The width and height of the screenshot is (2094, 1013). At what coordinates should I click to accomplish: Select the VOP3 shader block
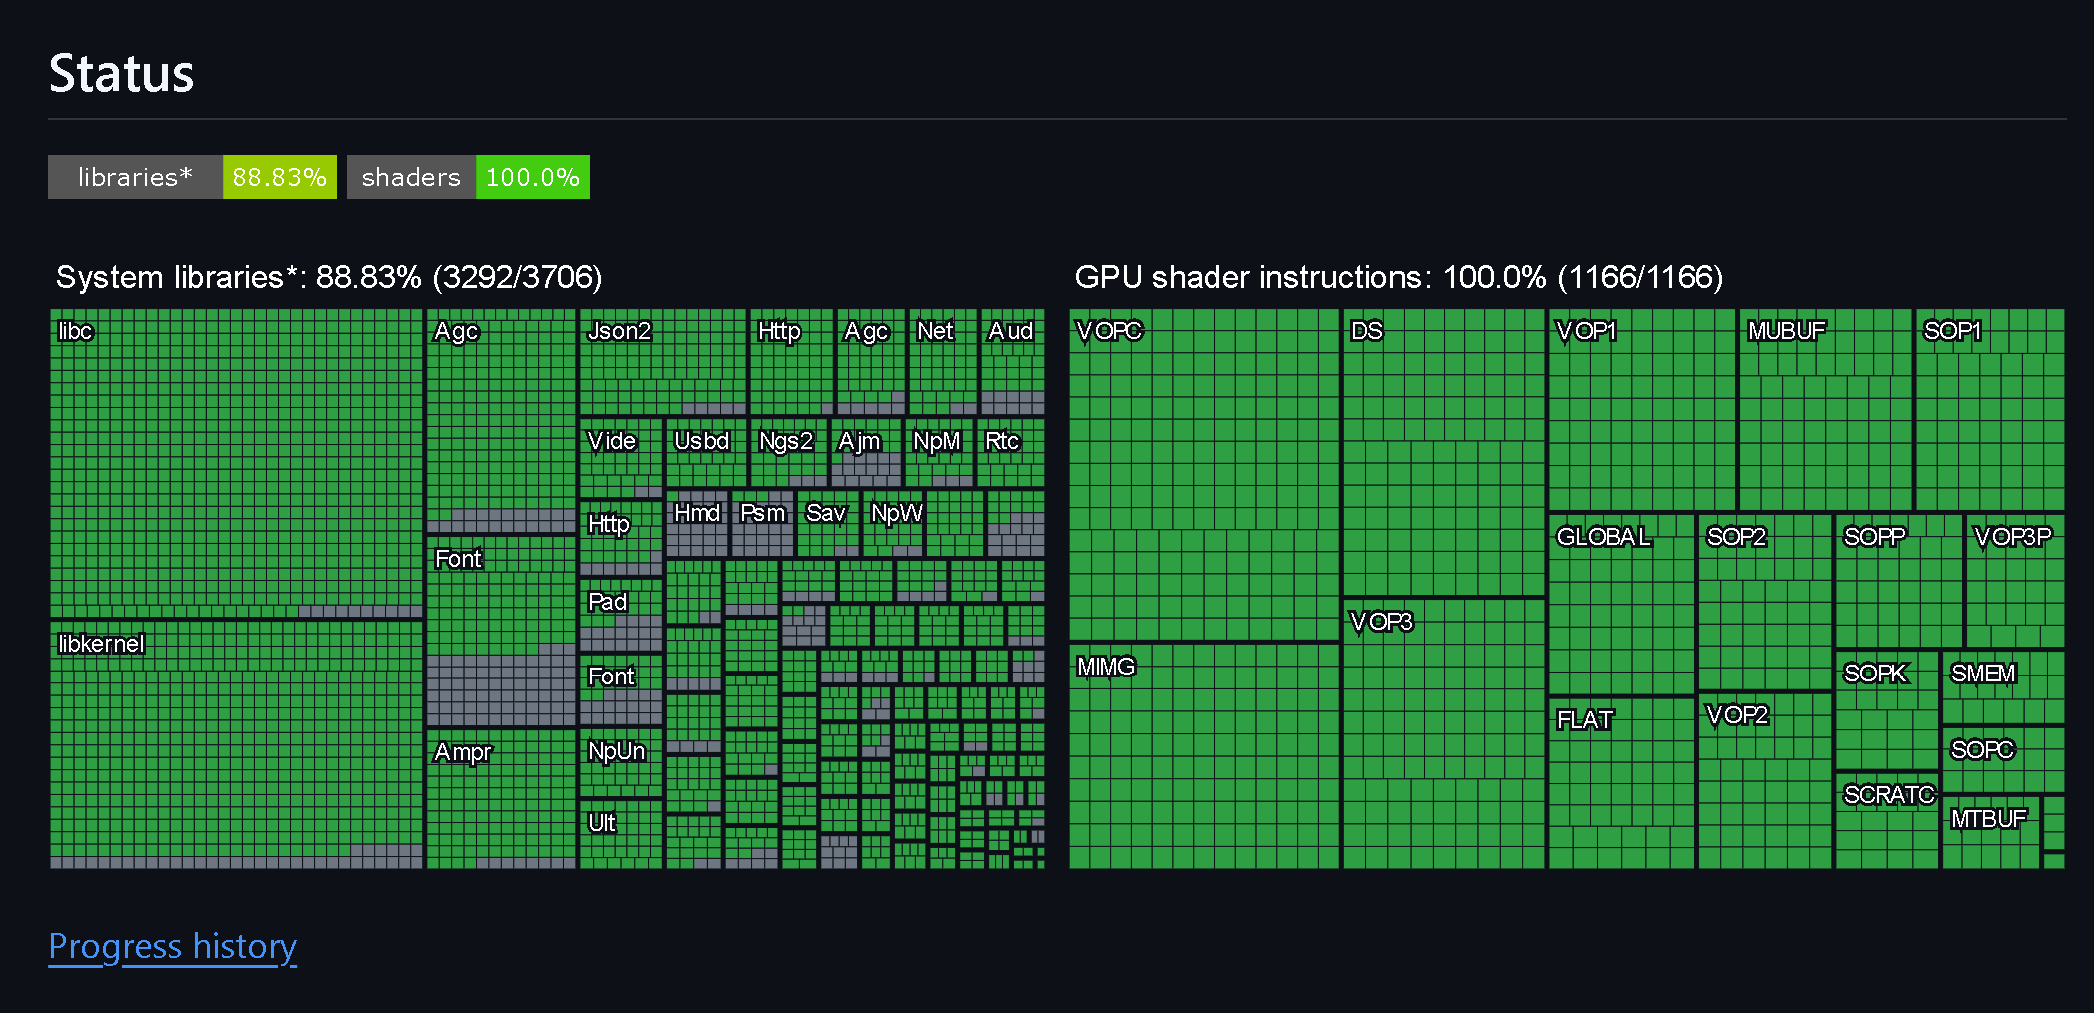pyautogui.click(x=1444, y=734)
